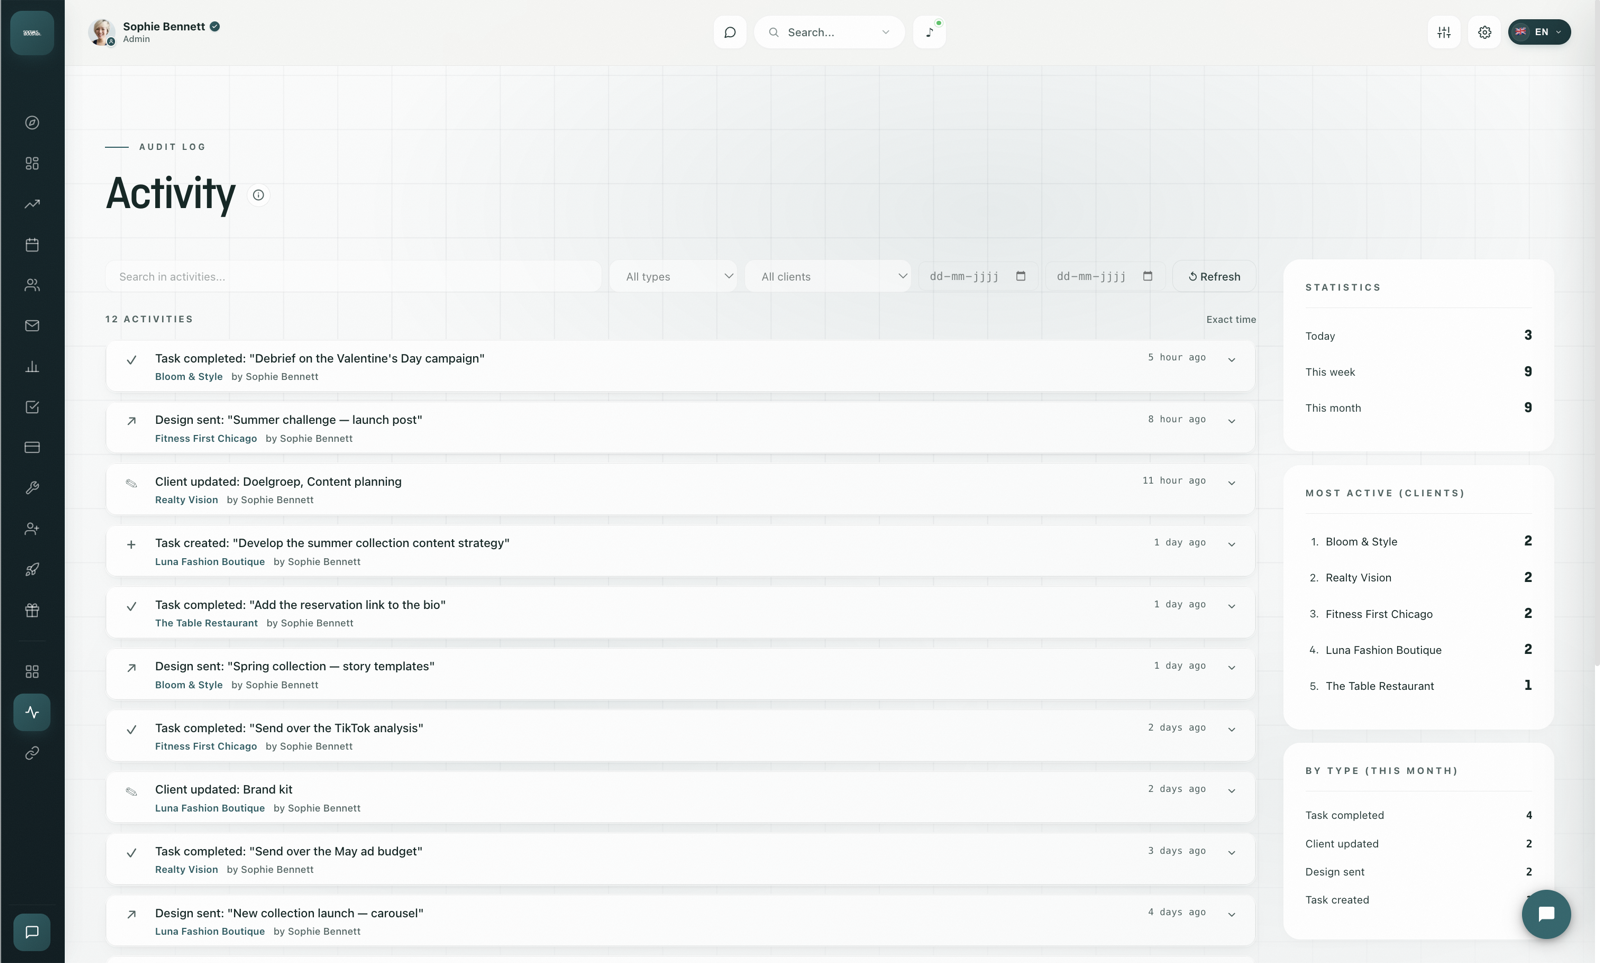This screenshot has width=1600, height=963.
Task: Open the gift icon in the sidebar
Action: click(x=32, y=610)
